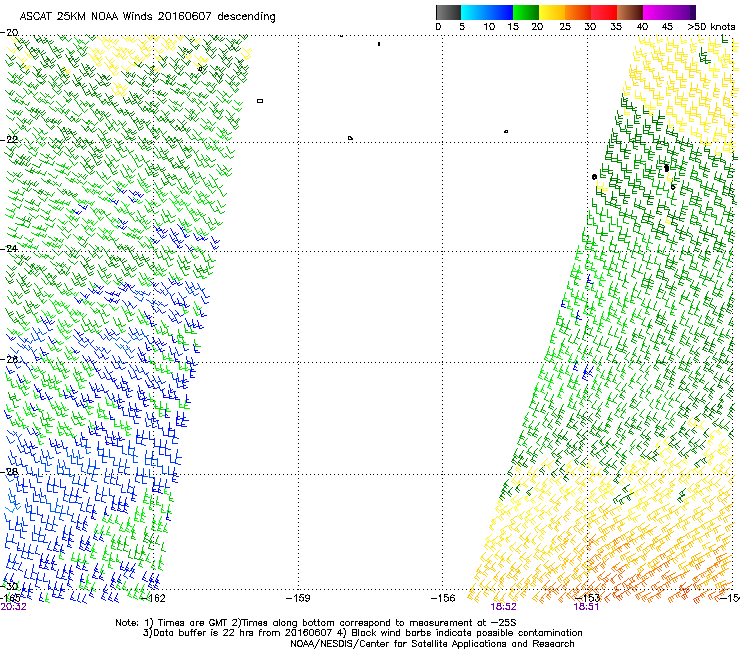Click the 'NOAA/NESDIS/Center for Satellite Applications and Research' credit

(x=432, y=644)
